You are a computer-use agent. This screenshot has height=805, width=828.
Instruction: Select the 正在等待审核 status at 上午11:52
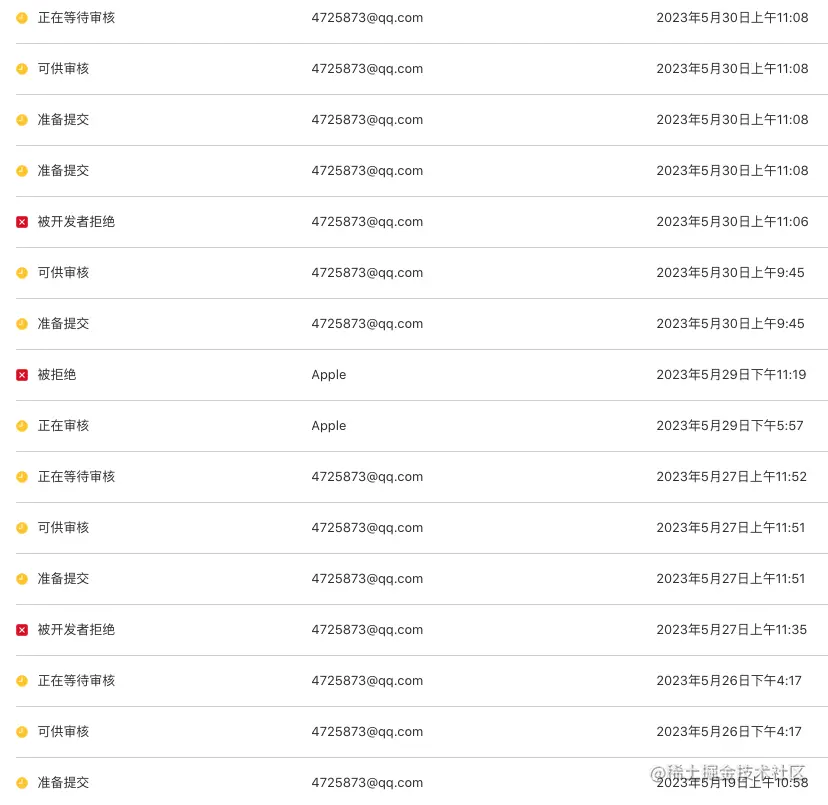(76, 476)
